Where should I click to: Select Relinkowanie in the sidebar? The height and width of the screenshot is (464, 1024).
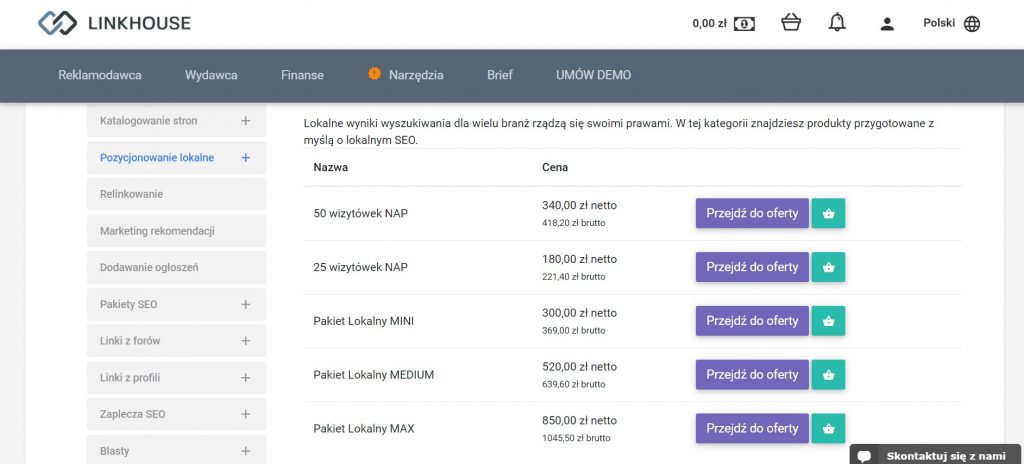coord(176,194)
